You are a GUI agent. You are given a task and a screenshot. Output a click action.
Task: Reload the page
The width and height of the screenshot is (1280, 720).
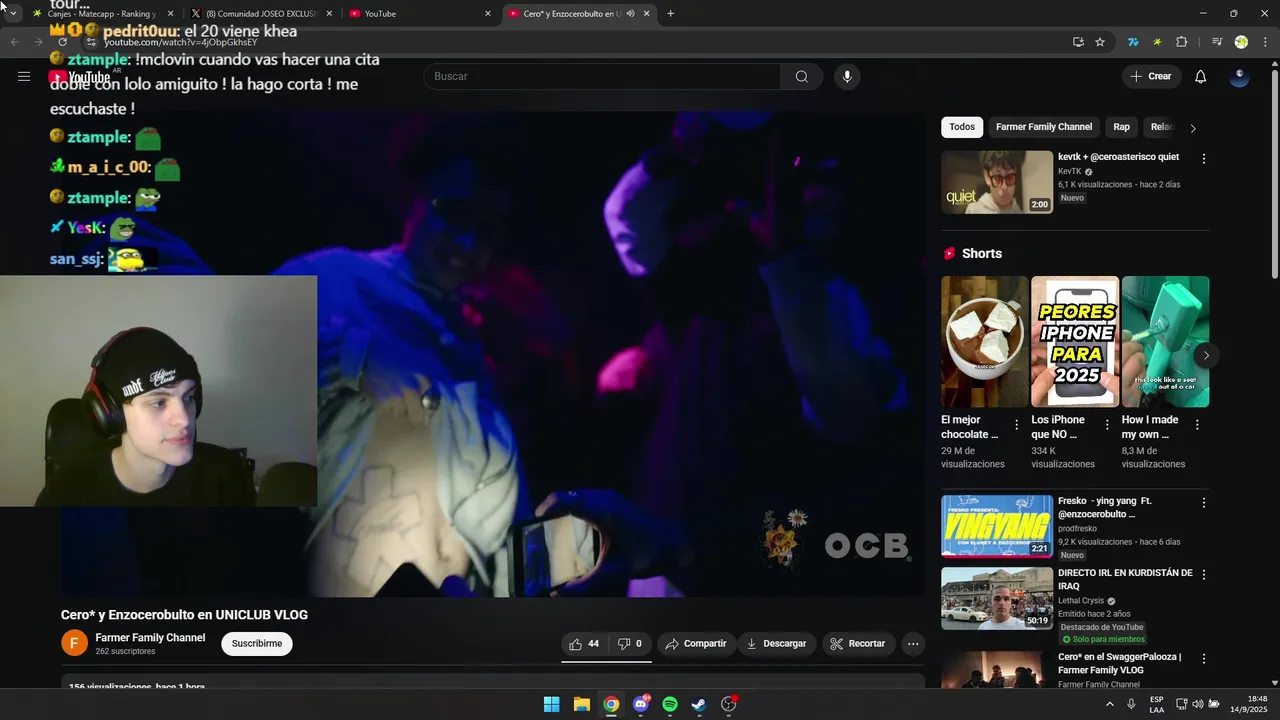coord(62,42)
